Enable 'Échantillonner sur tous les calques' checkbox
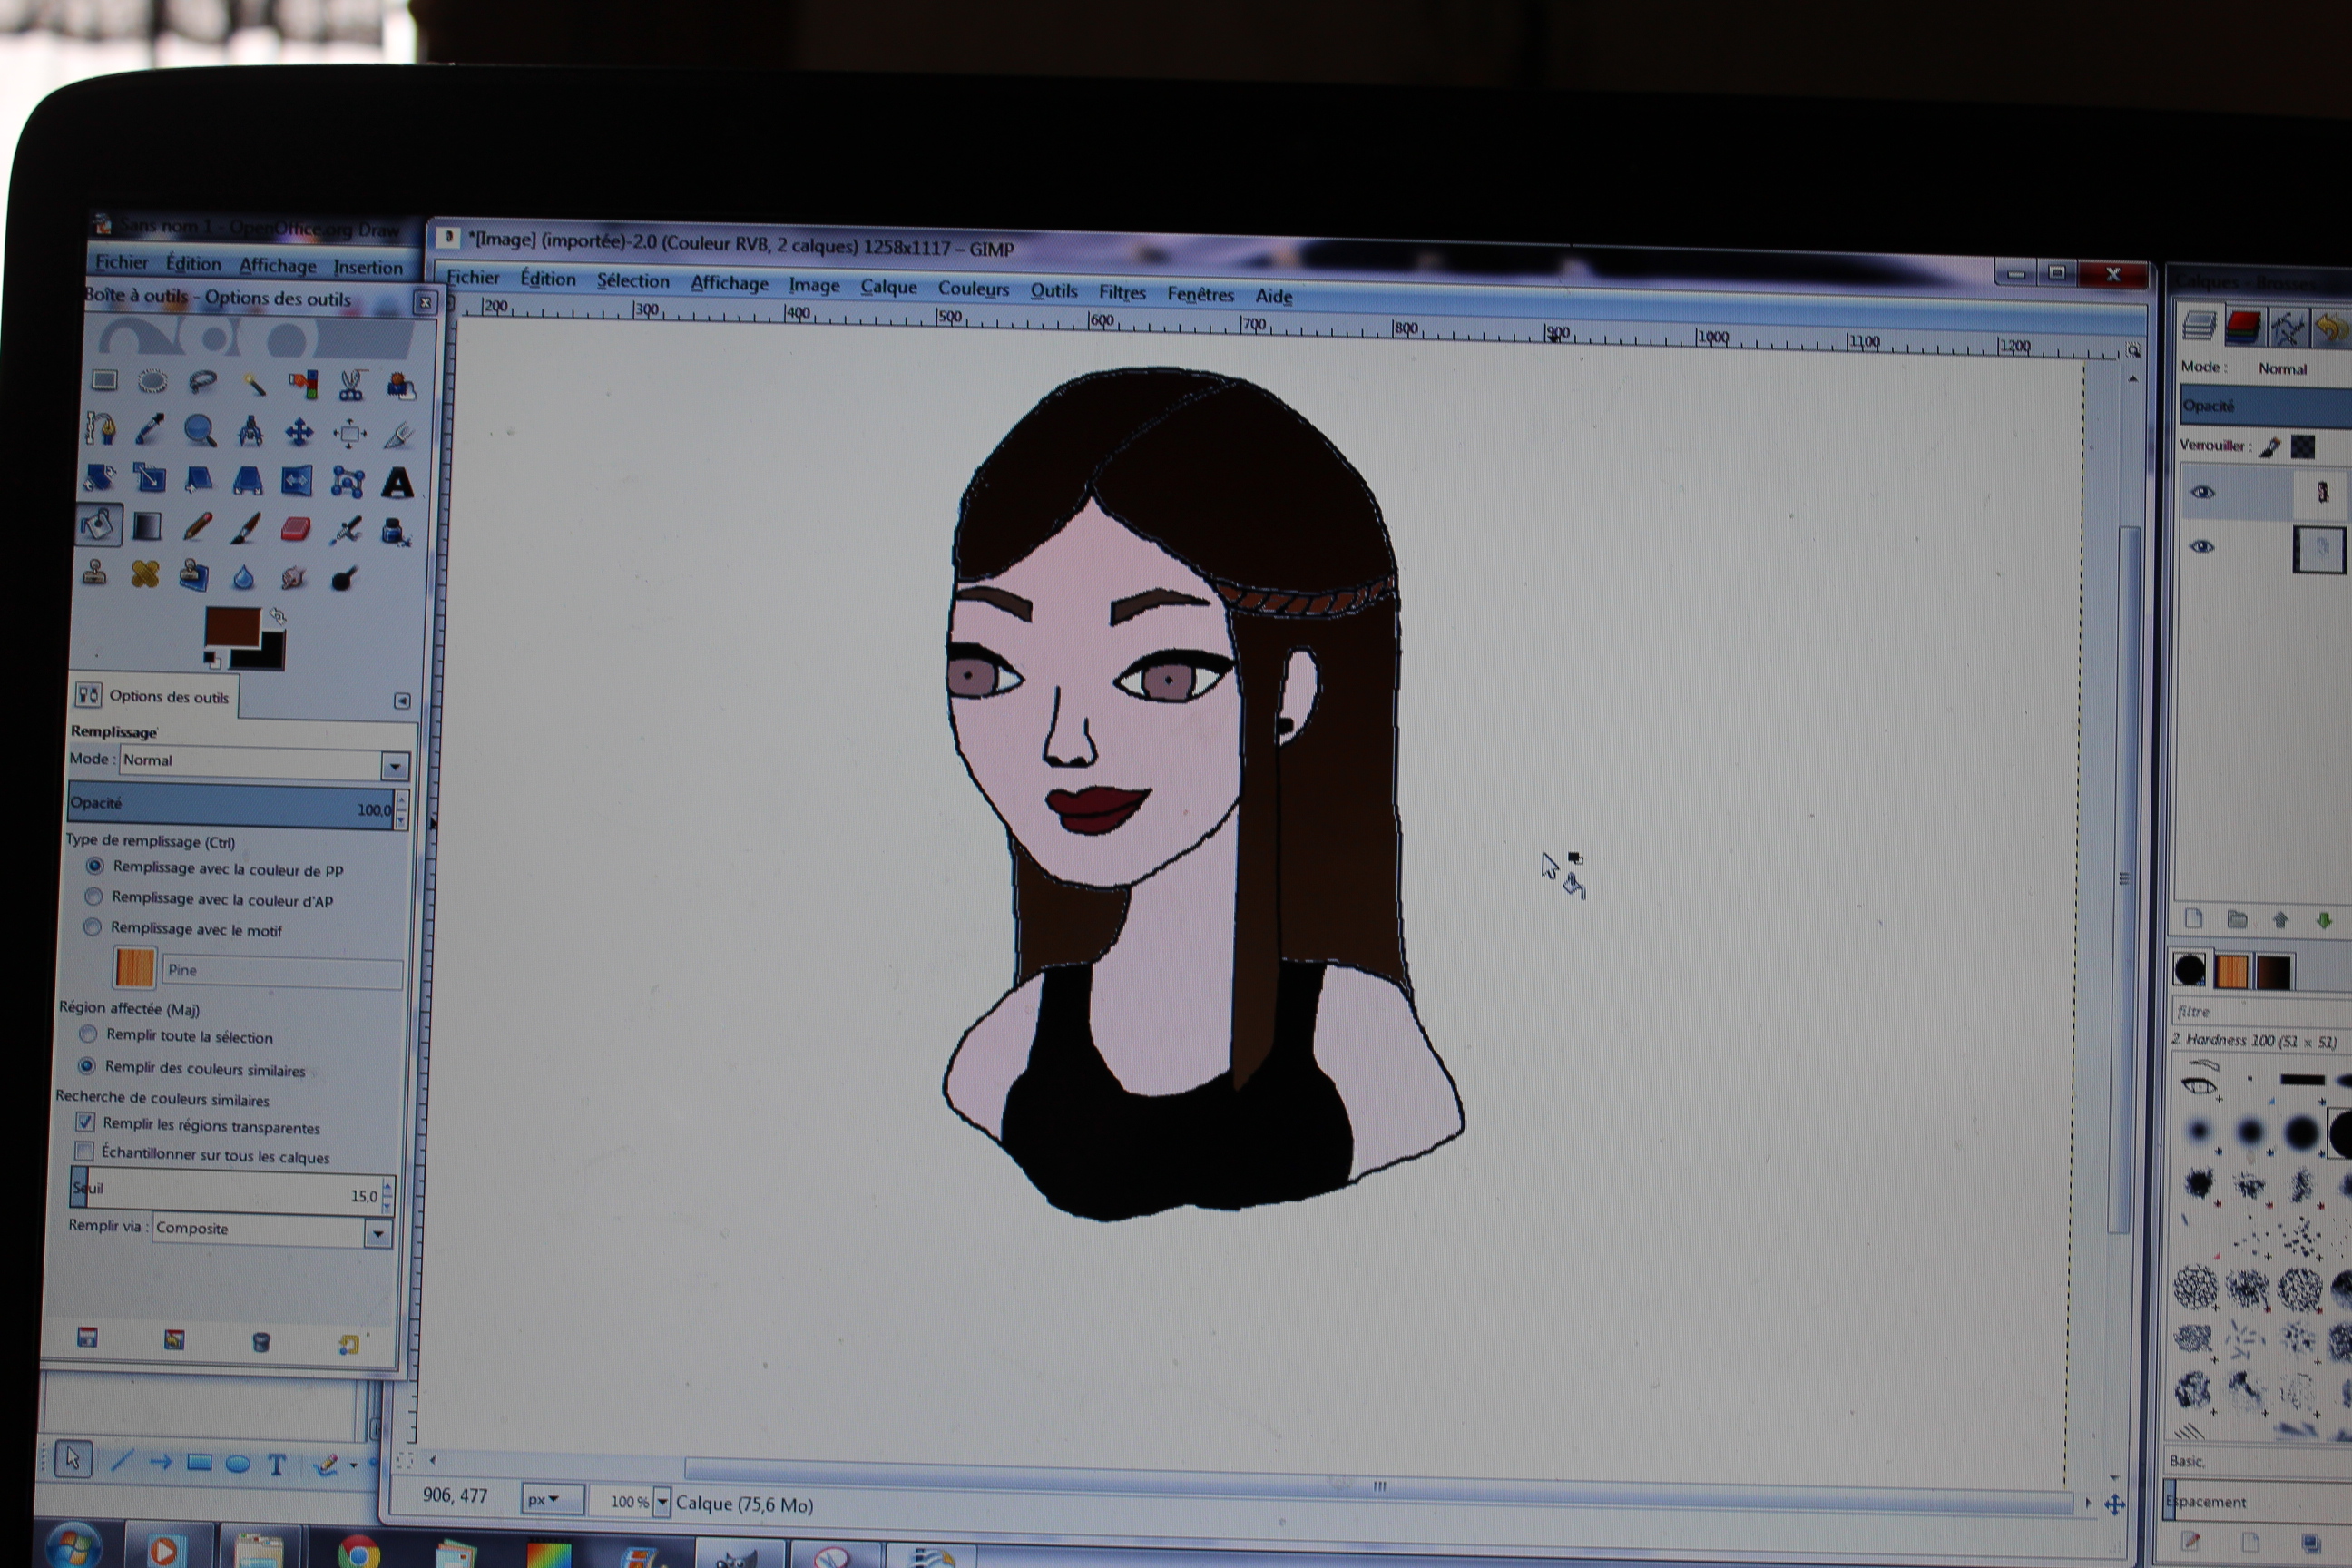This screenshot has height=1568, width=2352. point(85,1152)
